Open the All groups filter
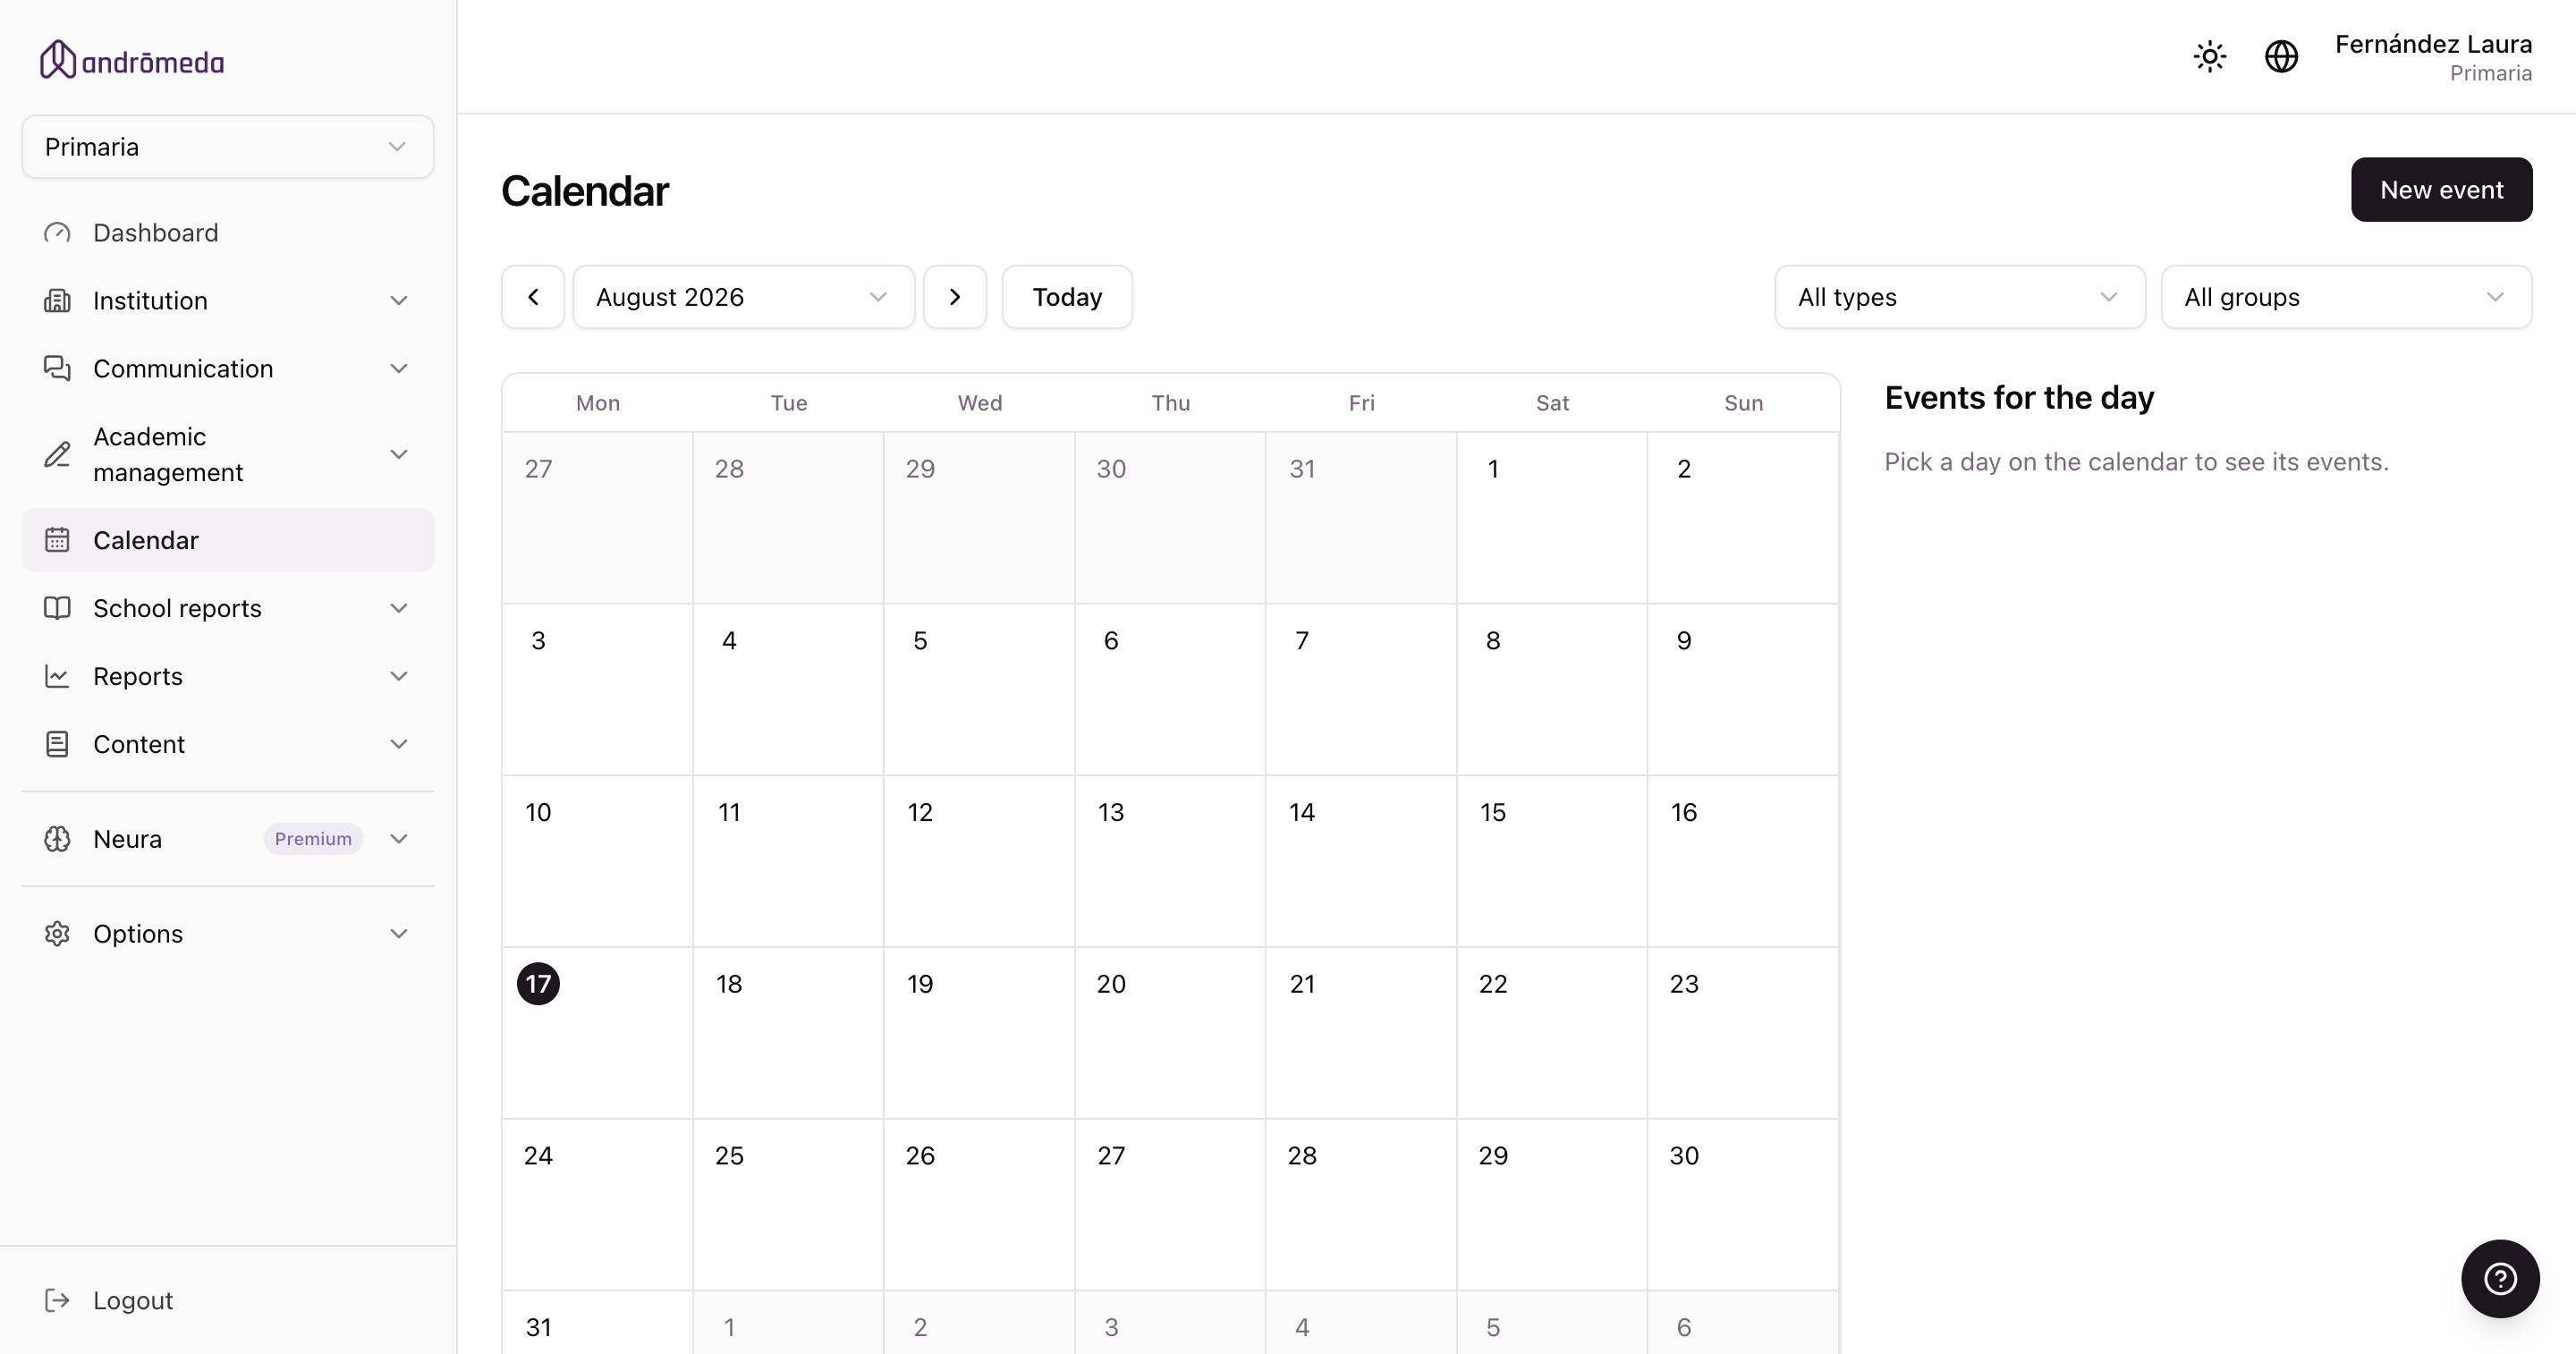The height and width of the screenshot is (1354, 2576). coord(2346,297)
